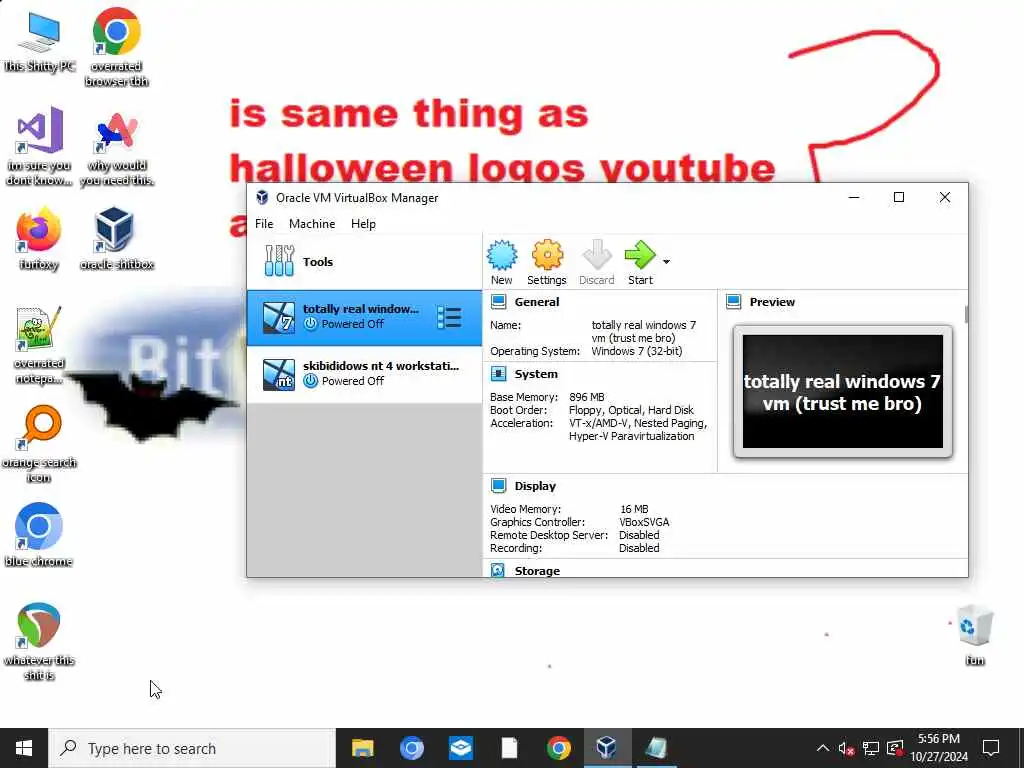Open the Settings gear in VirtualBox toolbar
The image size is (1024, 768).
[x=547, y=255]
